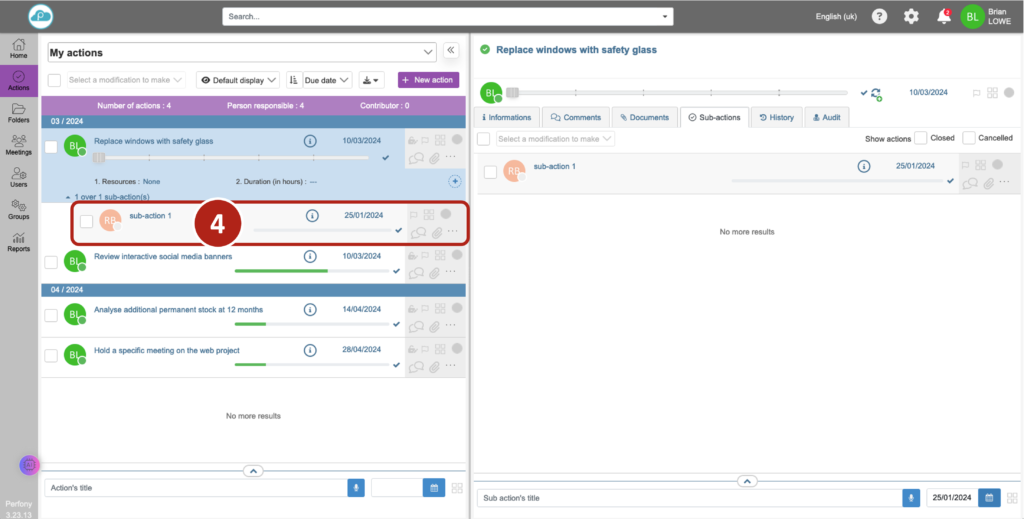Open the Folders section in sidebar
Screen dimensions: 1024x519
click(x=18, y=112)
